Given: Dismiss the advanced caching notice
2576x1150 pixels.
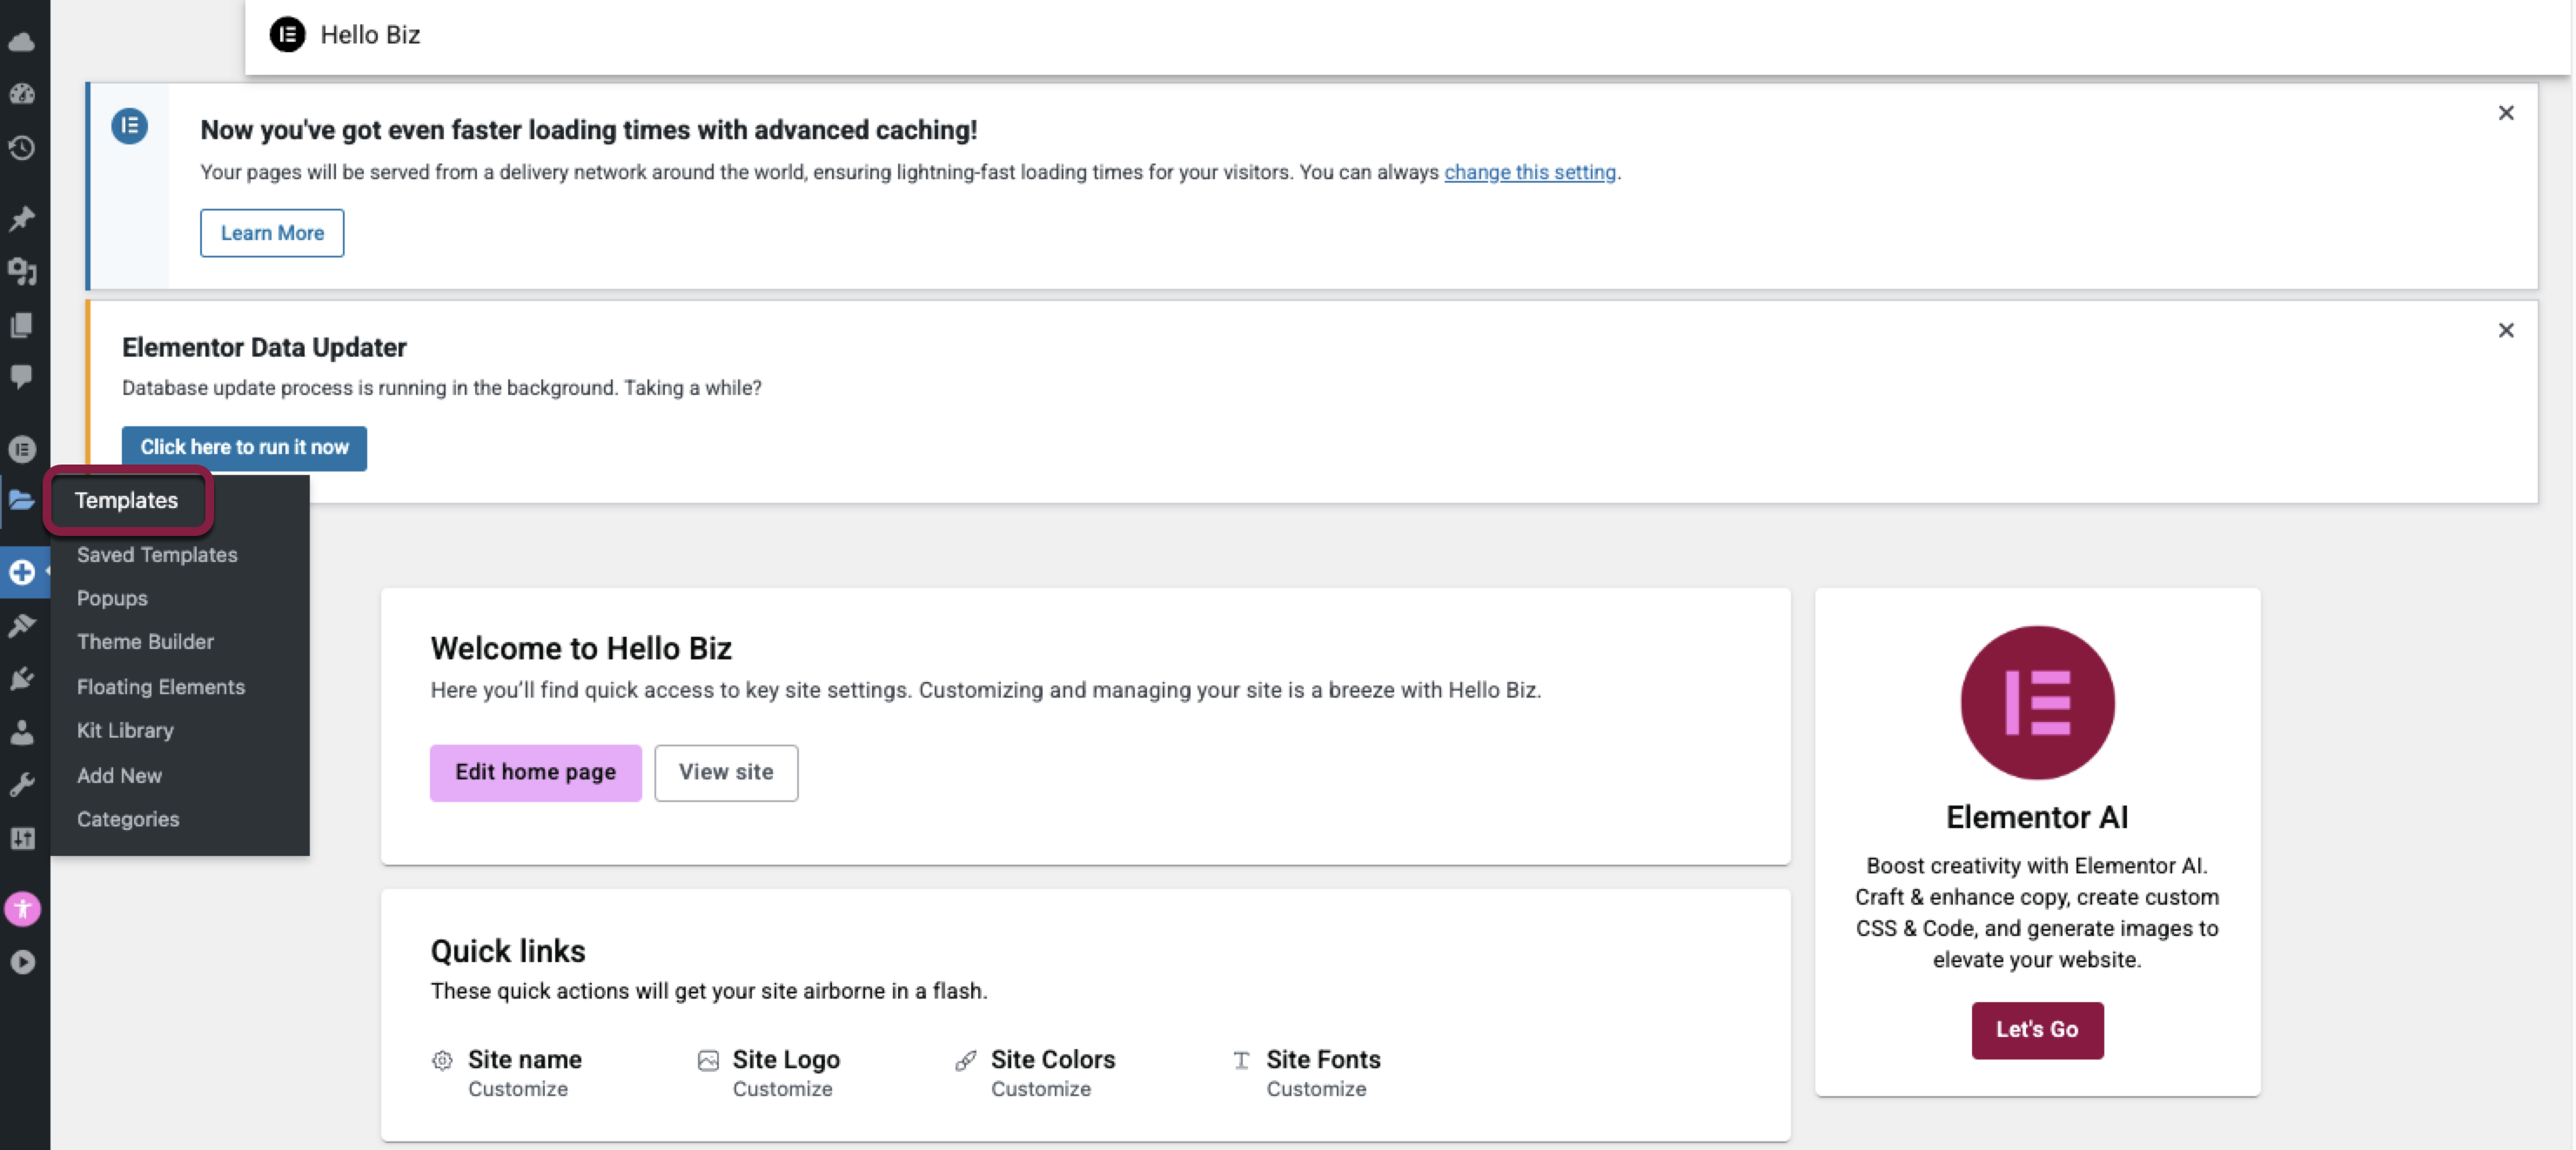Looking at the screenshot, I should point(2505,113).
